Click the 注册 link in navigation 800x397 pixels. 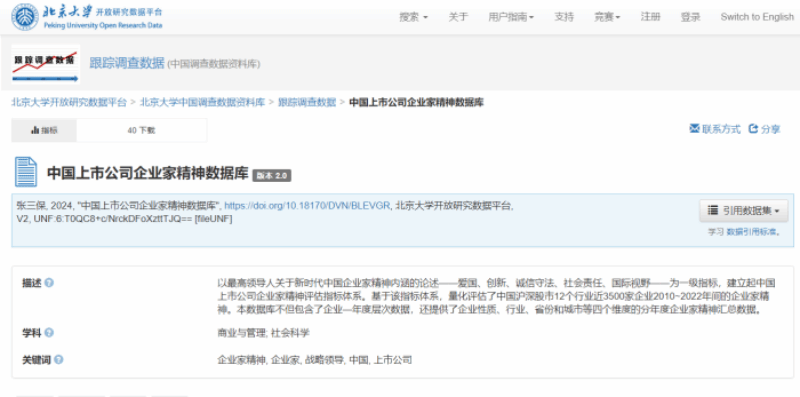pyautogui.click(x=651, y=17)
